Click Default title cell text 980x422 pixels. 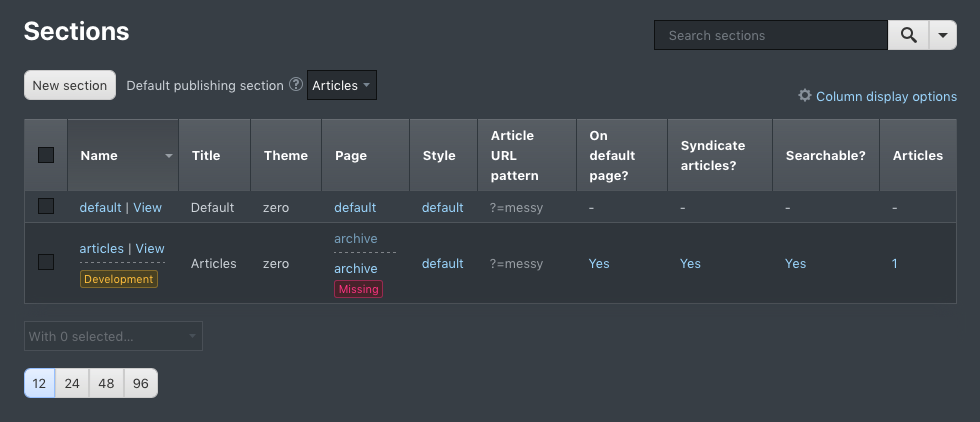[x=212, y=208]
